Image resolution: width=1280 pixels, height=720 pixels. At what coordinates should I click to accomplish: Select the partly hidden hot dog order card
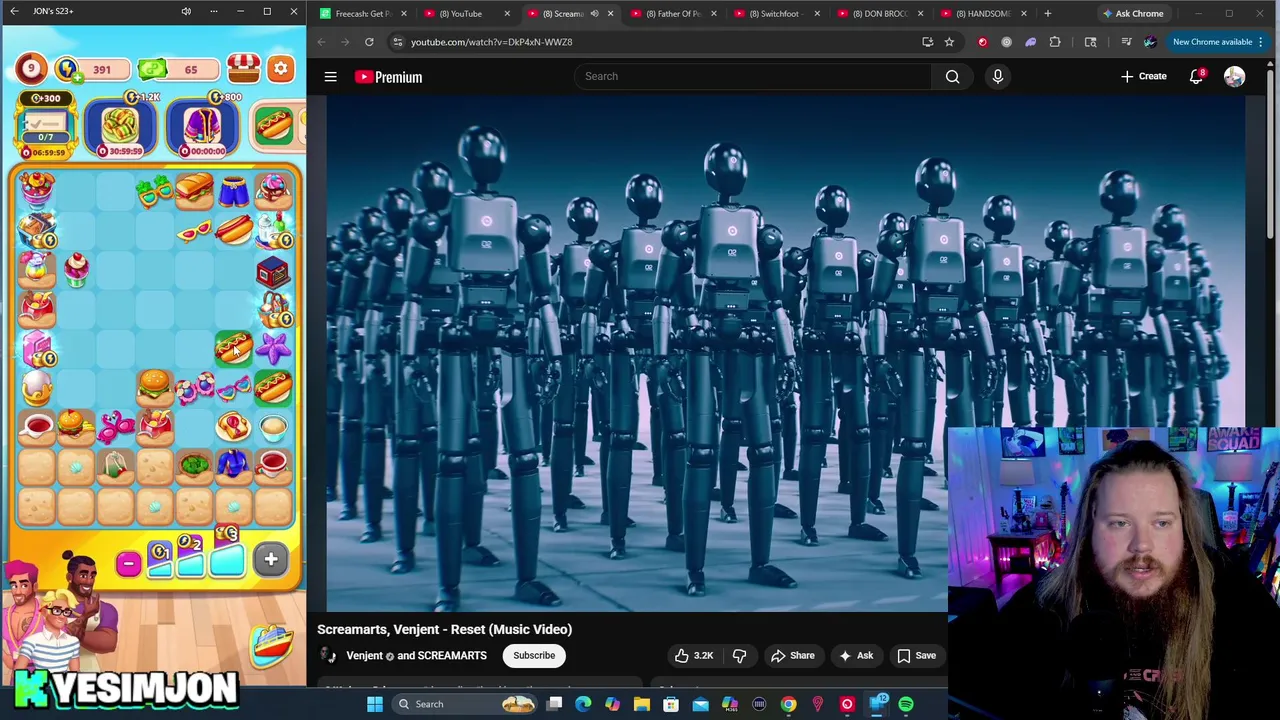click(x=276, y=125)
